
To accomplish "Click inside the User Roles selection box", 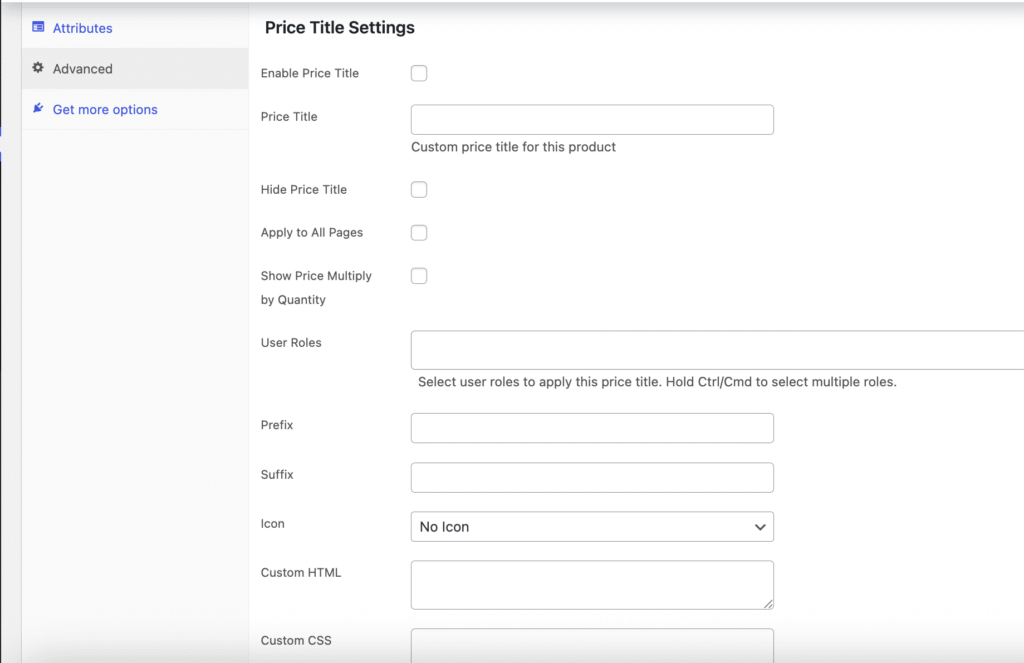I will point(716,350).
